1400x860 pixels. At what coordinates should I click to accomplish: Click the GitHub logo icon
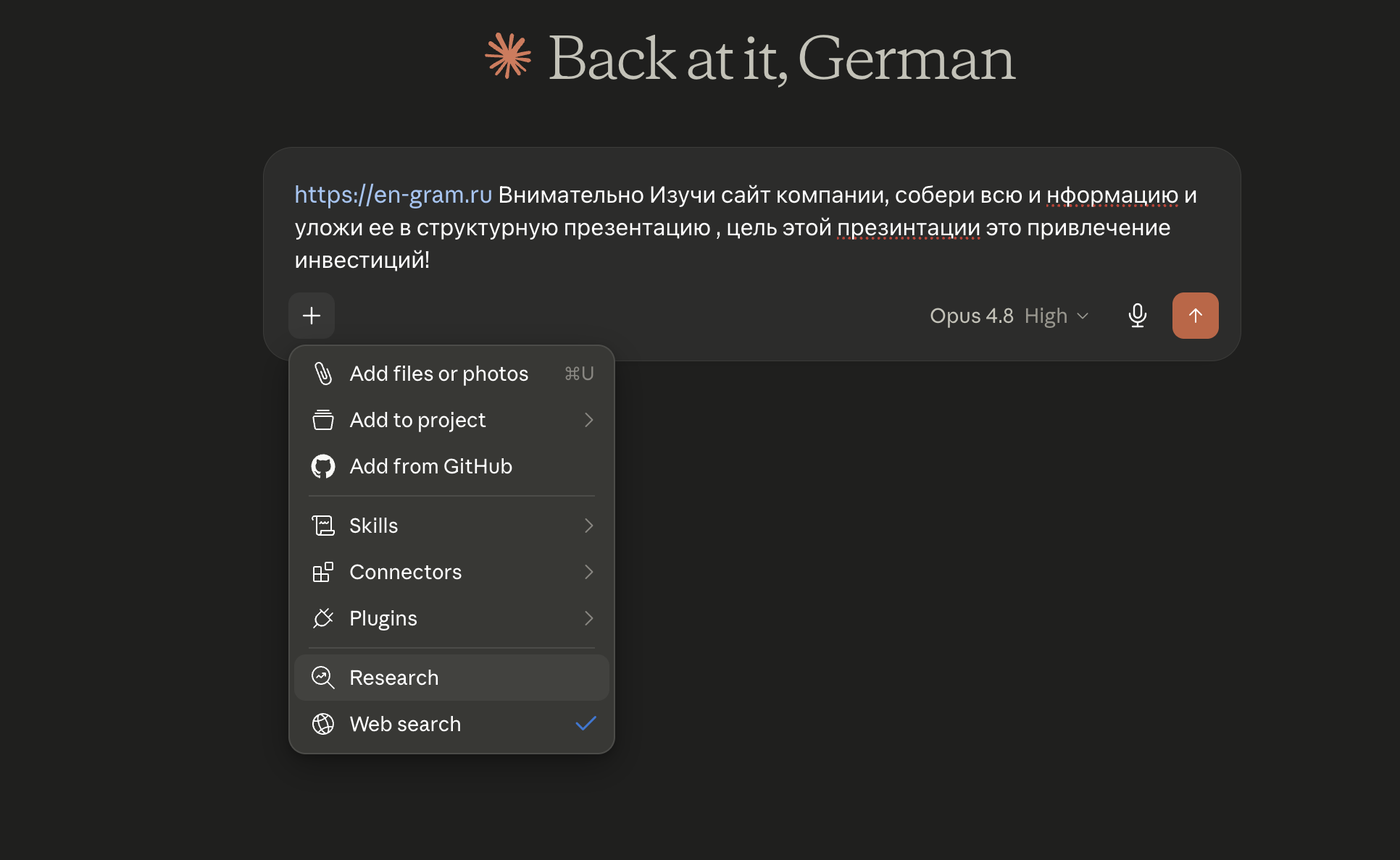click(x=323, y=466)
